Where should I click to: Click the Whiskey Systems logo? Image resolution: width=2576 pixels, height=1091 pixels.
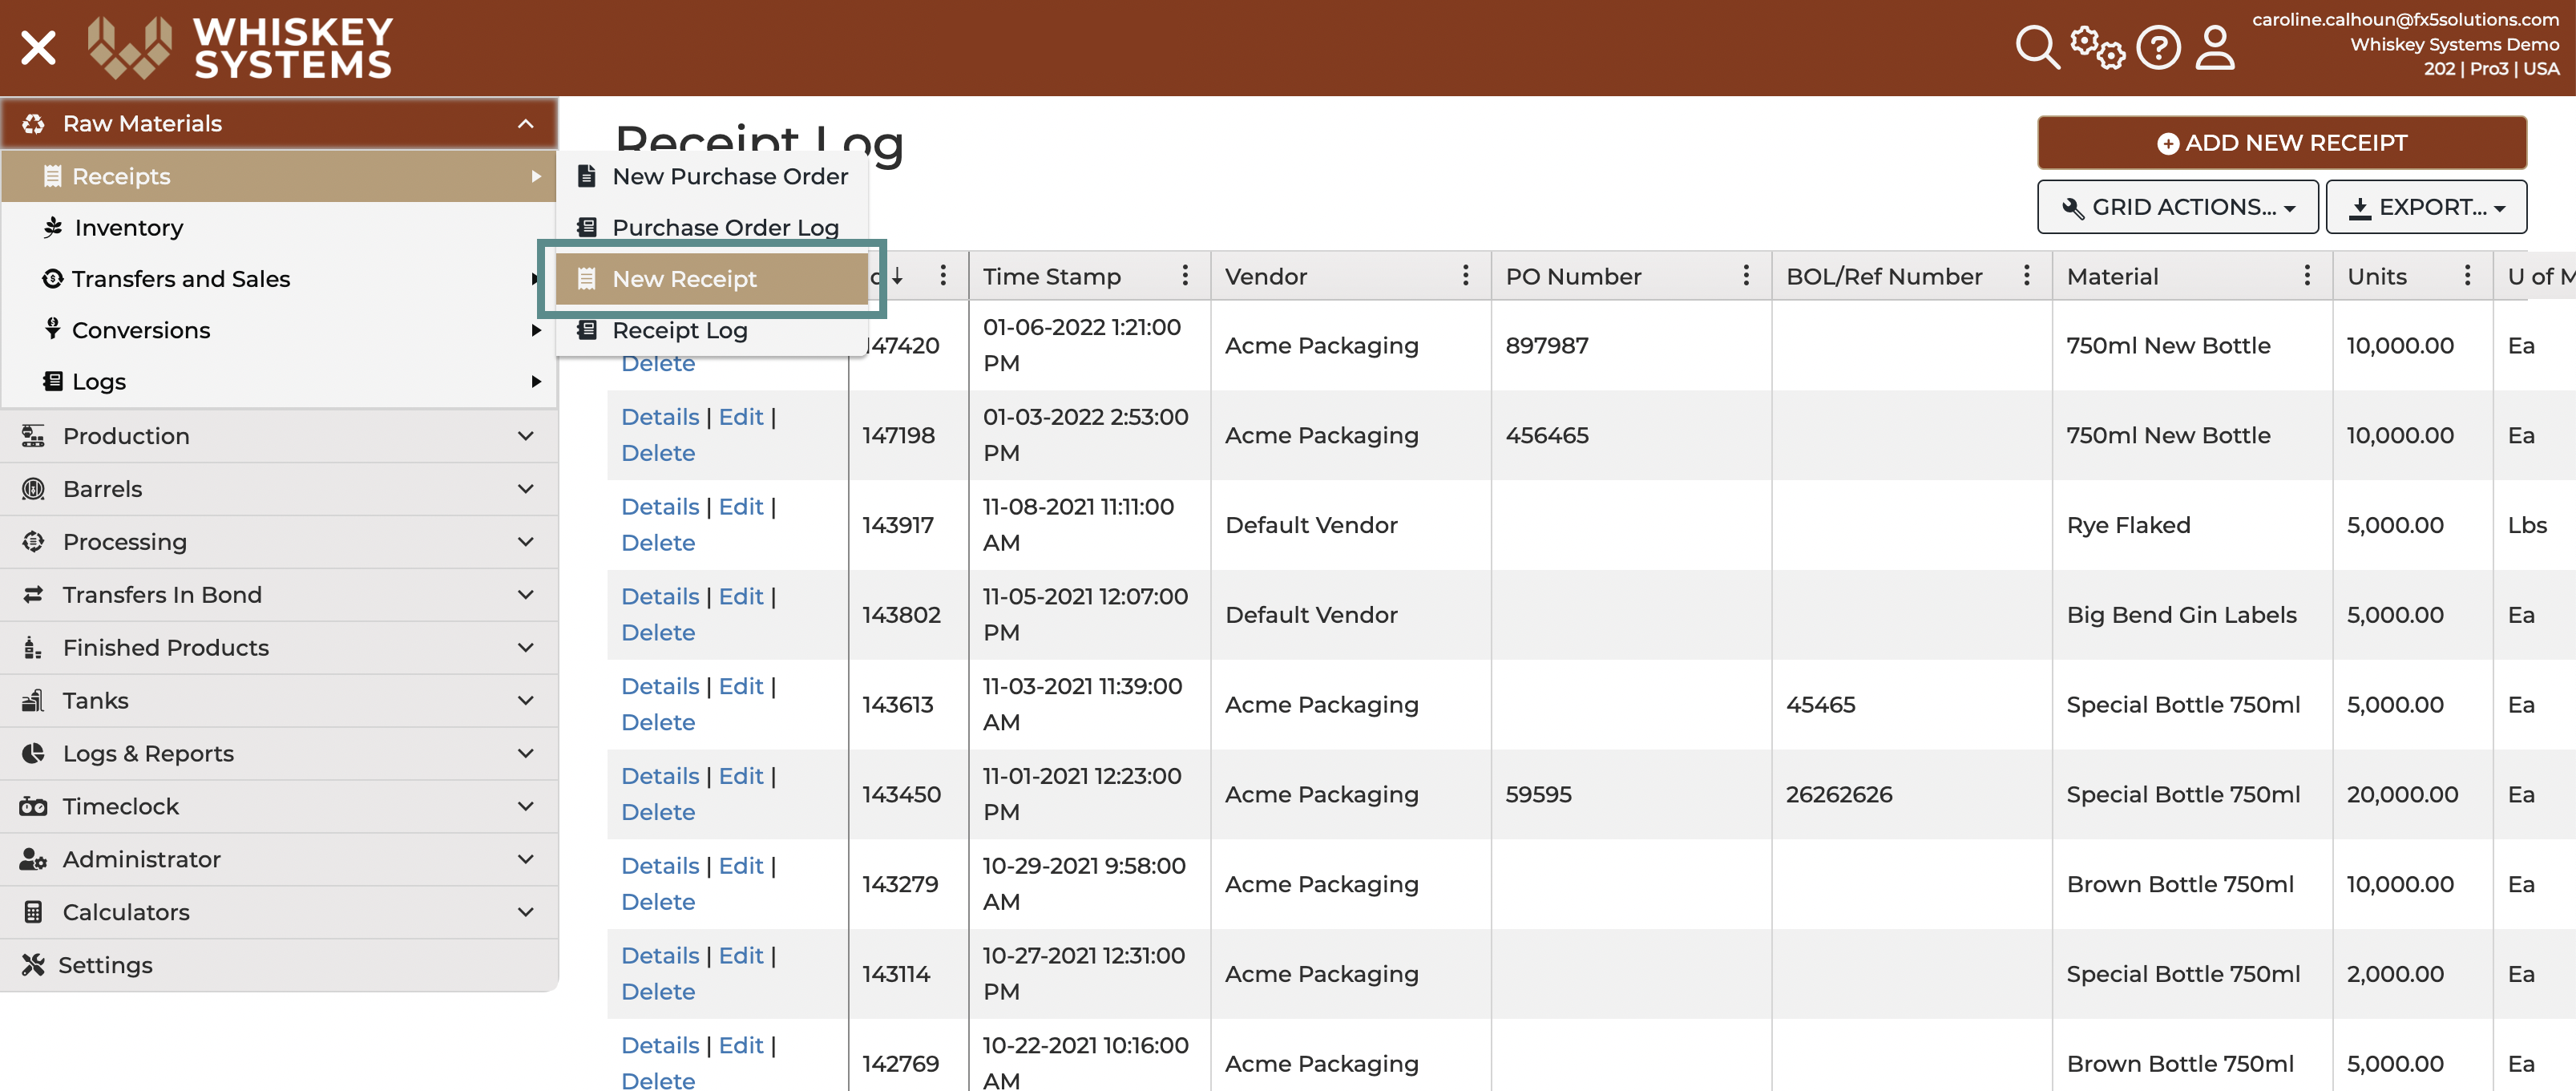click(x=240, y=47)
